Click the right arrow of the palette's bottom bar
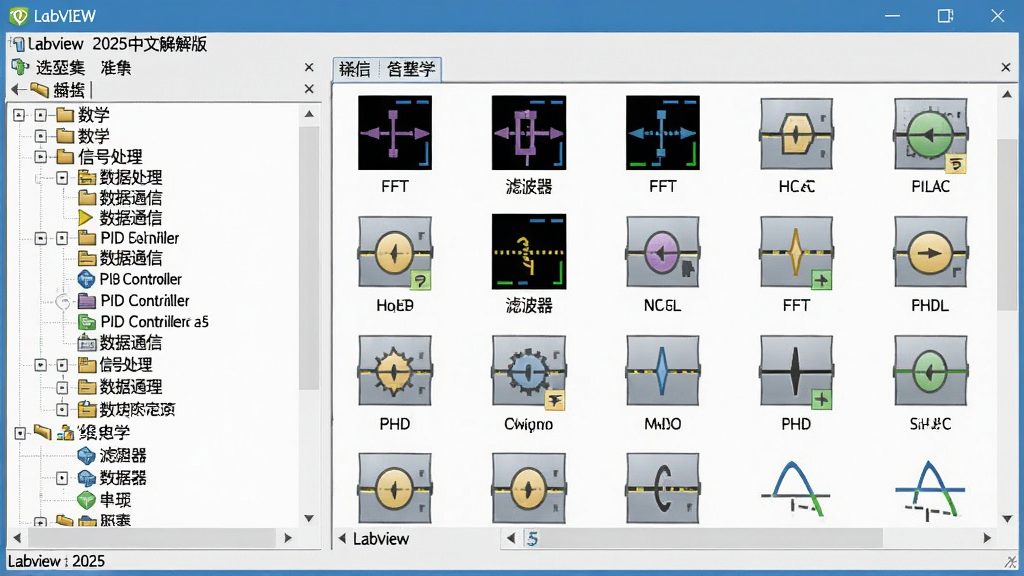The image size is (1024, 576). pos(987,538)
